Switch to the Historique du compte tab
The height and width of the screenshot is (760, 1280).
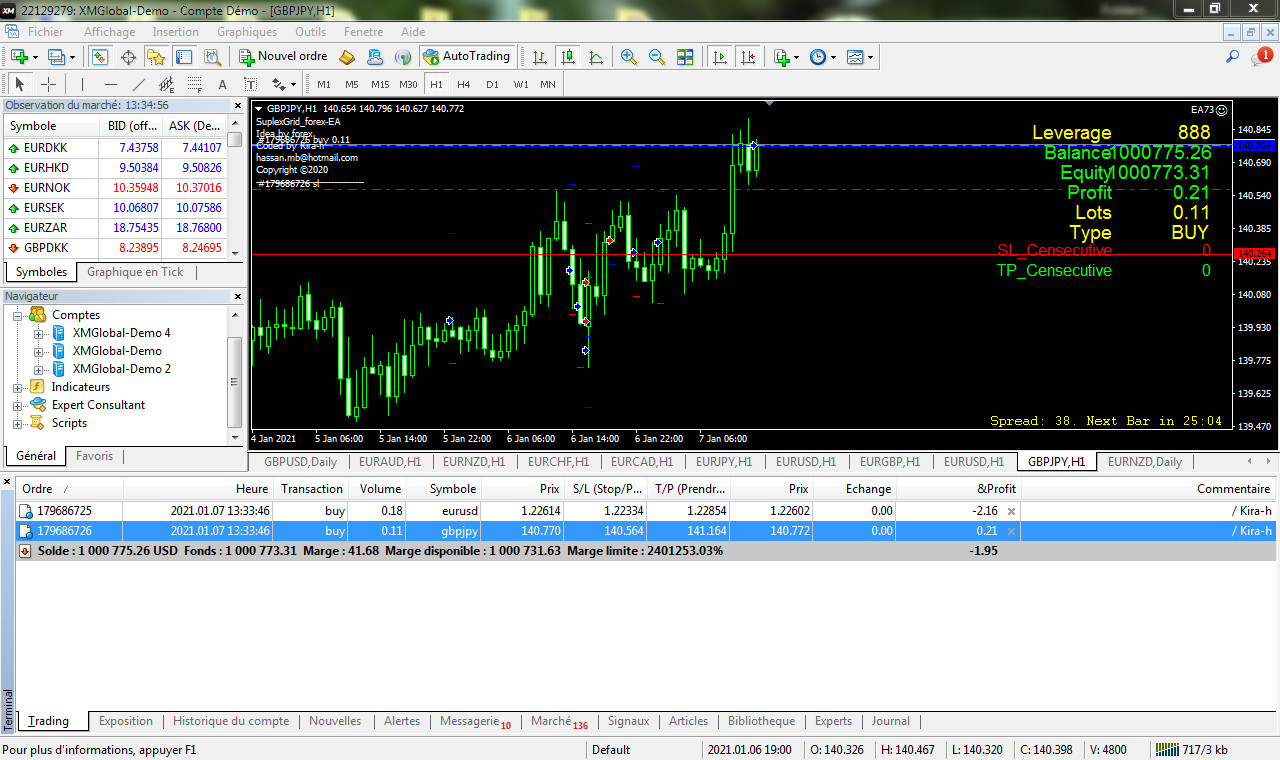tap(231, 721)
